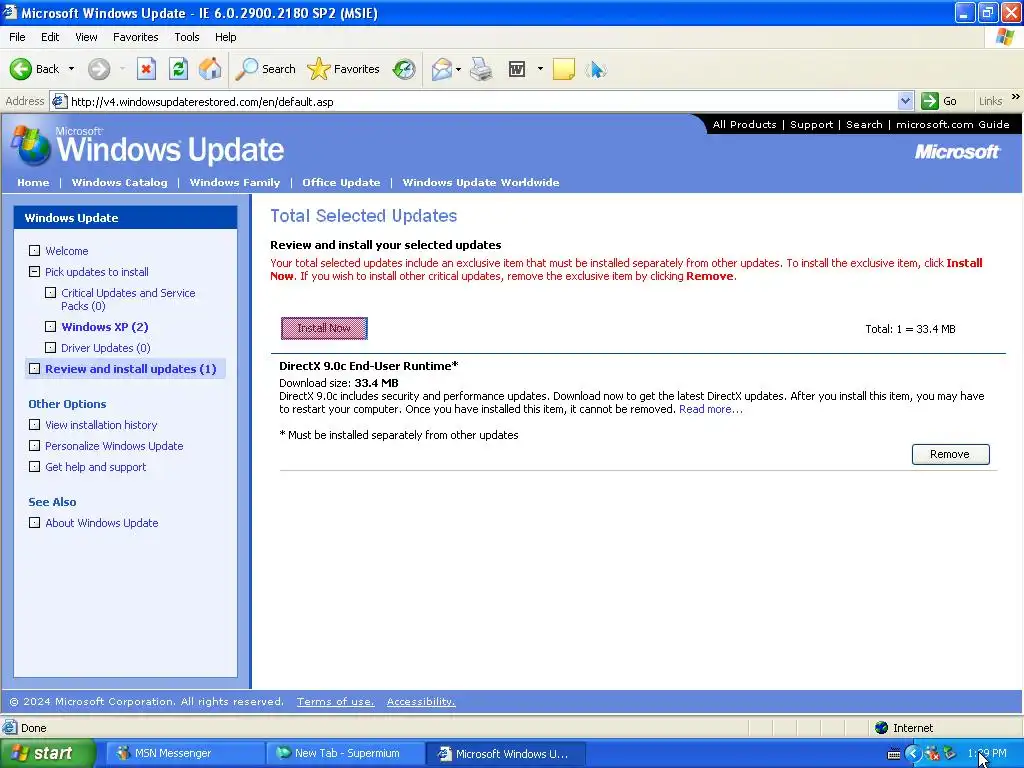Open the Back button history dropdown arrow

(71, 69)
